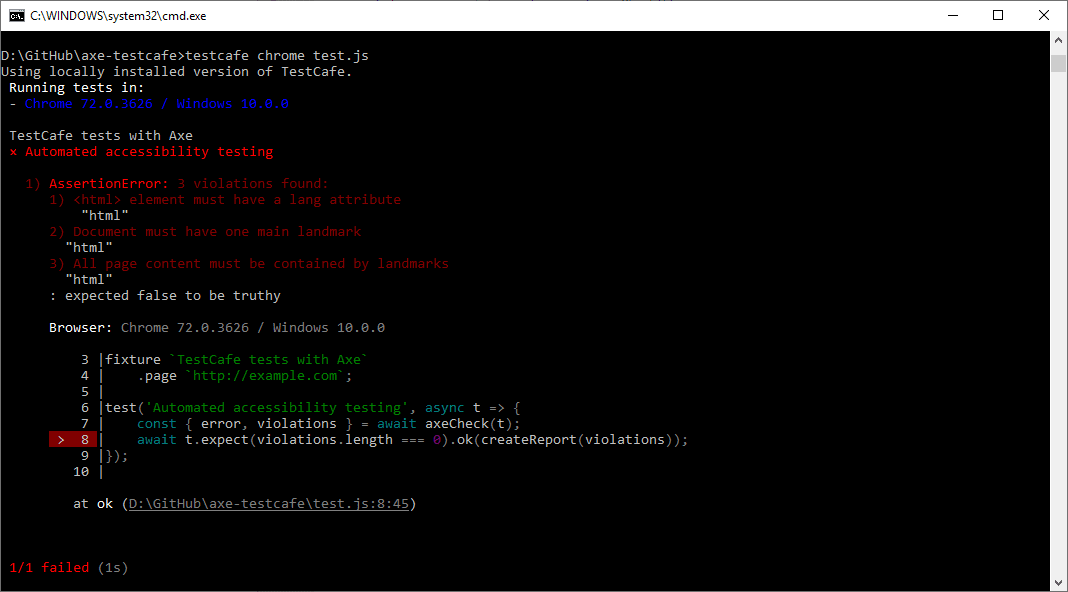
Task: Click 'AssertionError: 3 violations found:'
Action: tap(189, 183)
